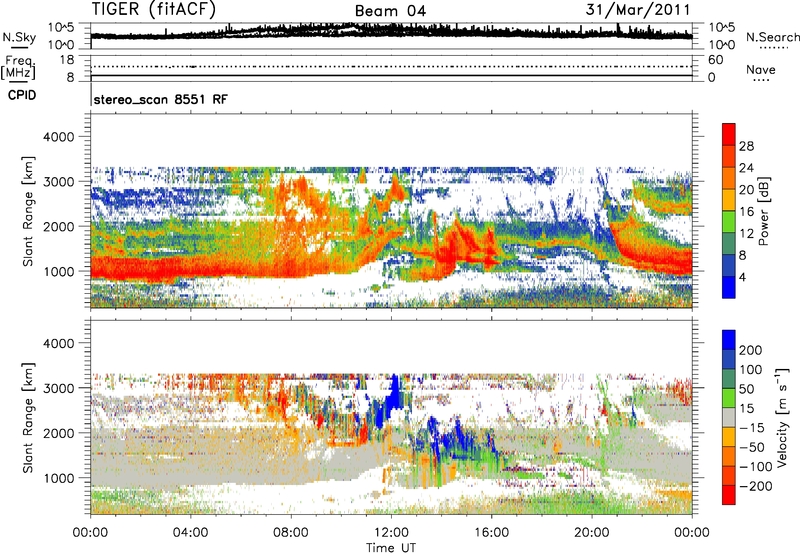This screenshot has width=800, height=554.
Task: Click the noise trace in N.Sky panel
Action: [x=391, y=32]
